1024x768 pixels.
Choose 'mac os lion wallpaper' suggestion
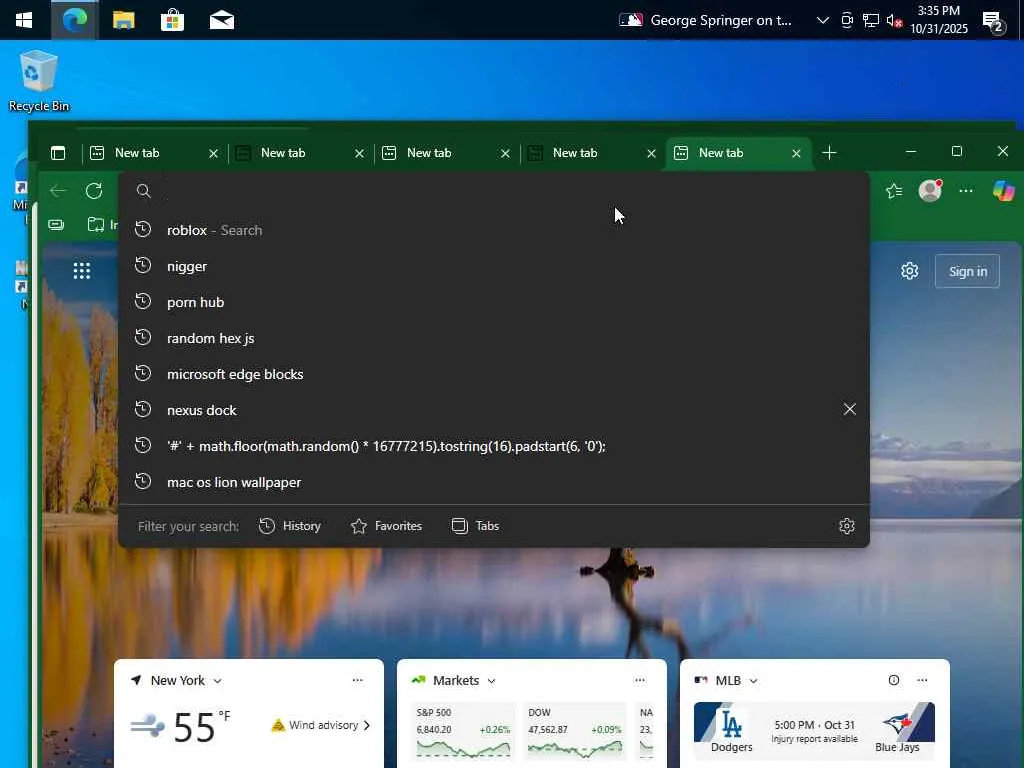(x=494, y=482)
